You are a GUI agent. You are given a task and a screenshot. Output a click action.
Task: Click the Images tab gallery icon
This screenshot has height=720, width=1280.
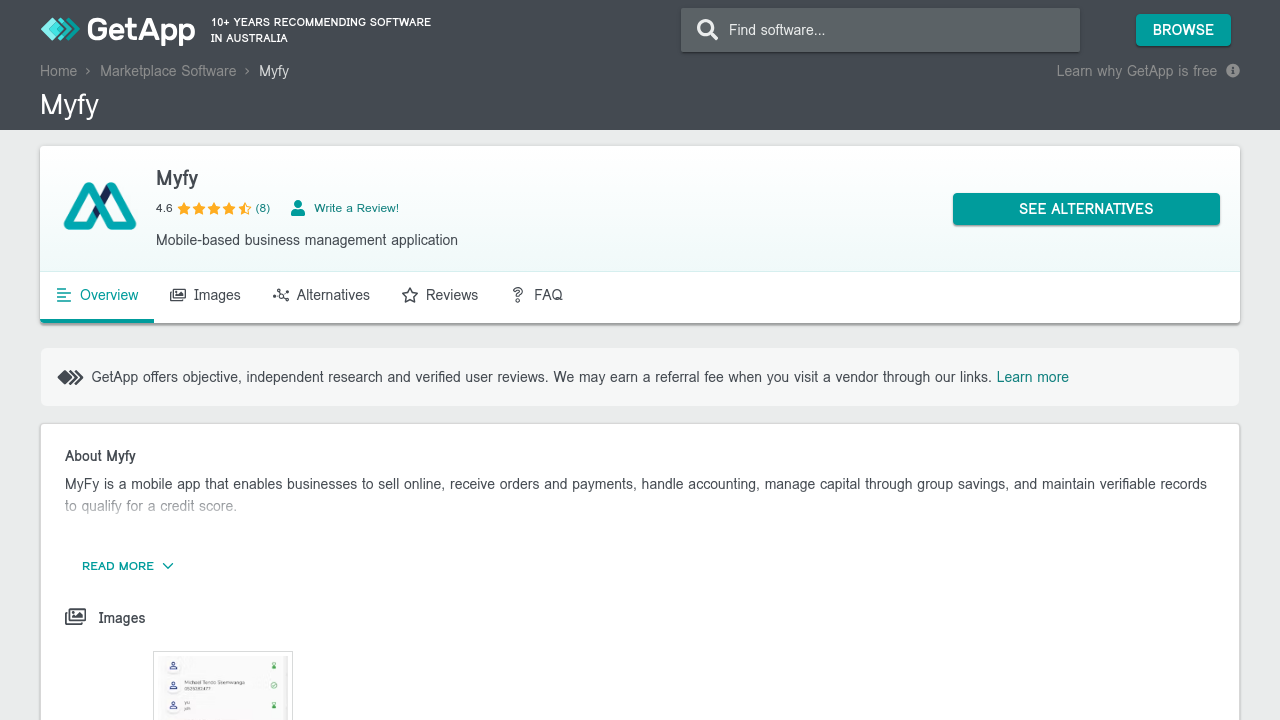(178, 295)
